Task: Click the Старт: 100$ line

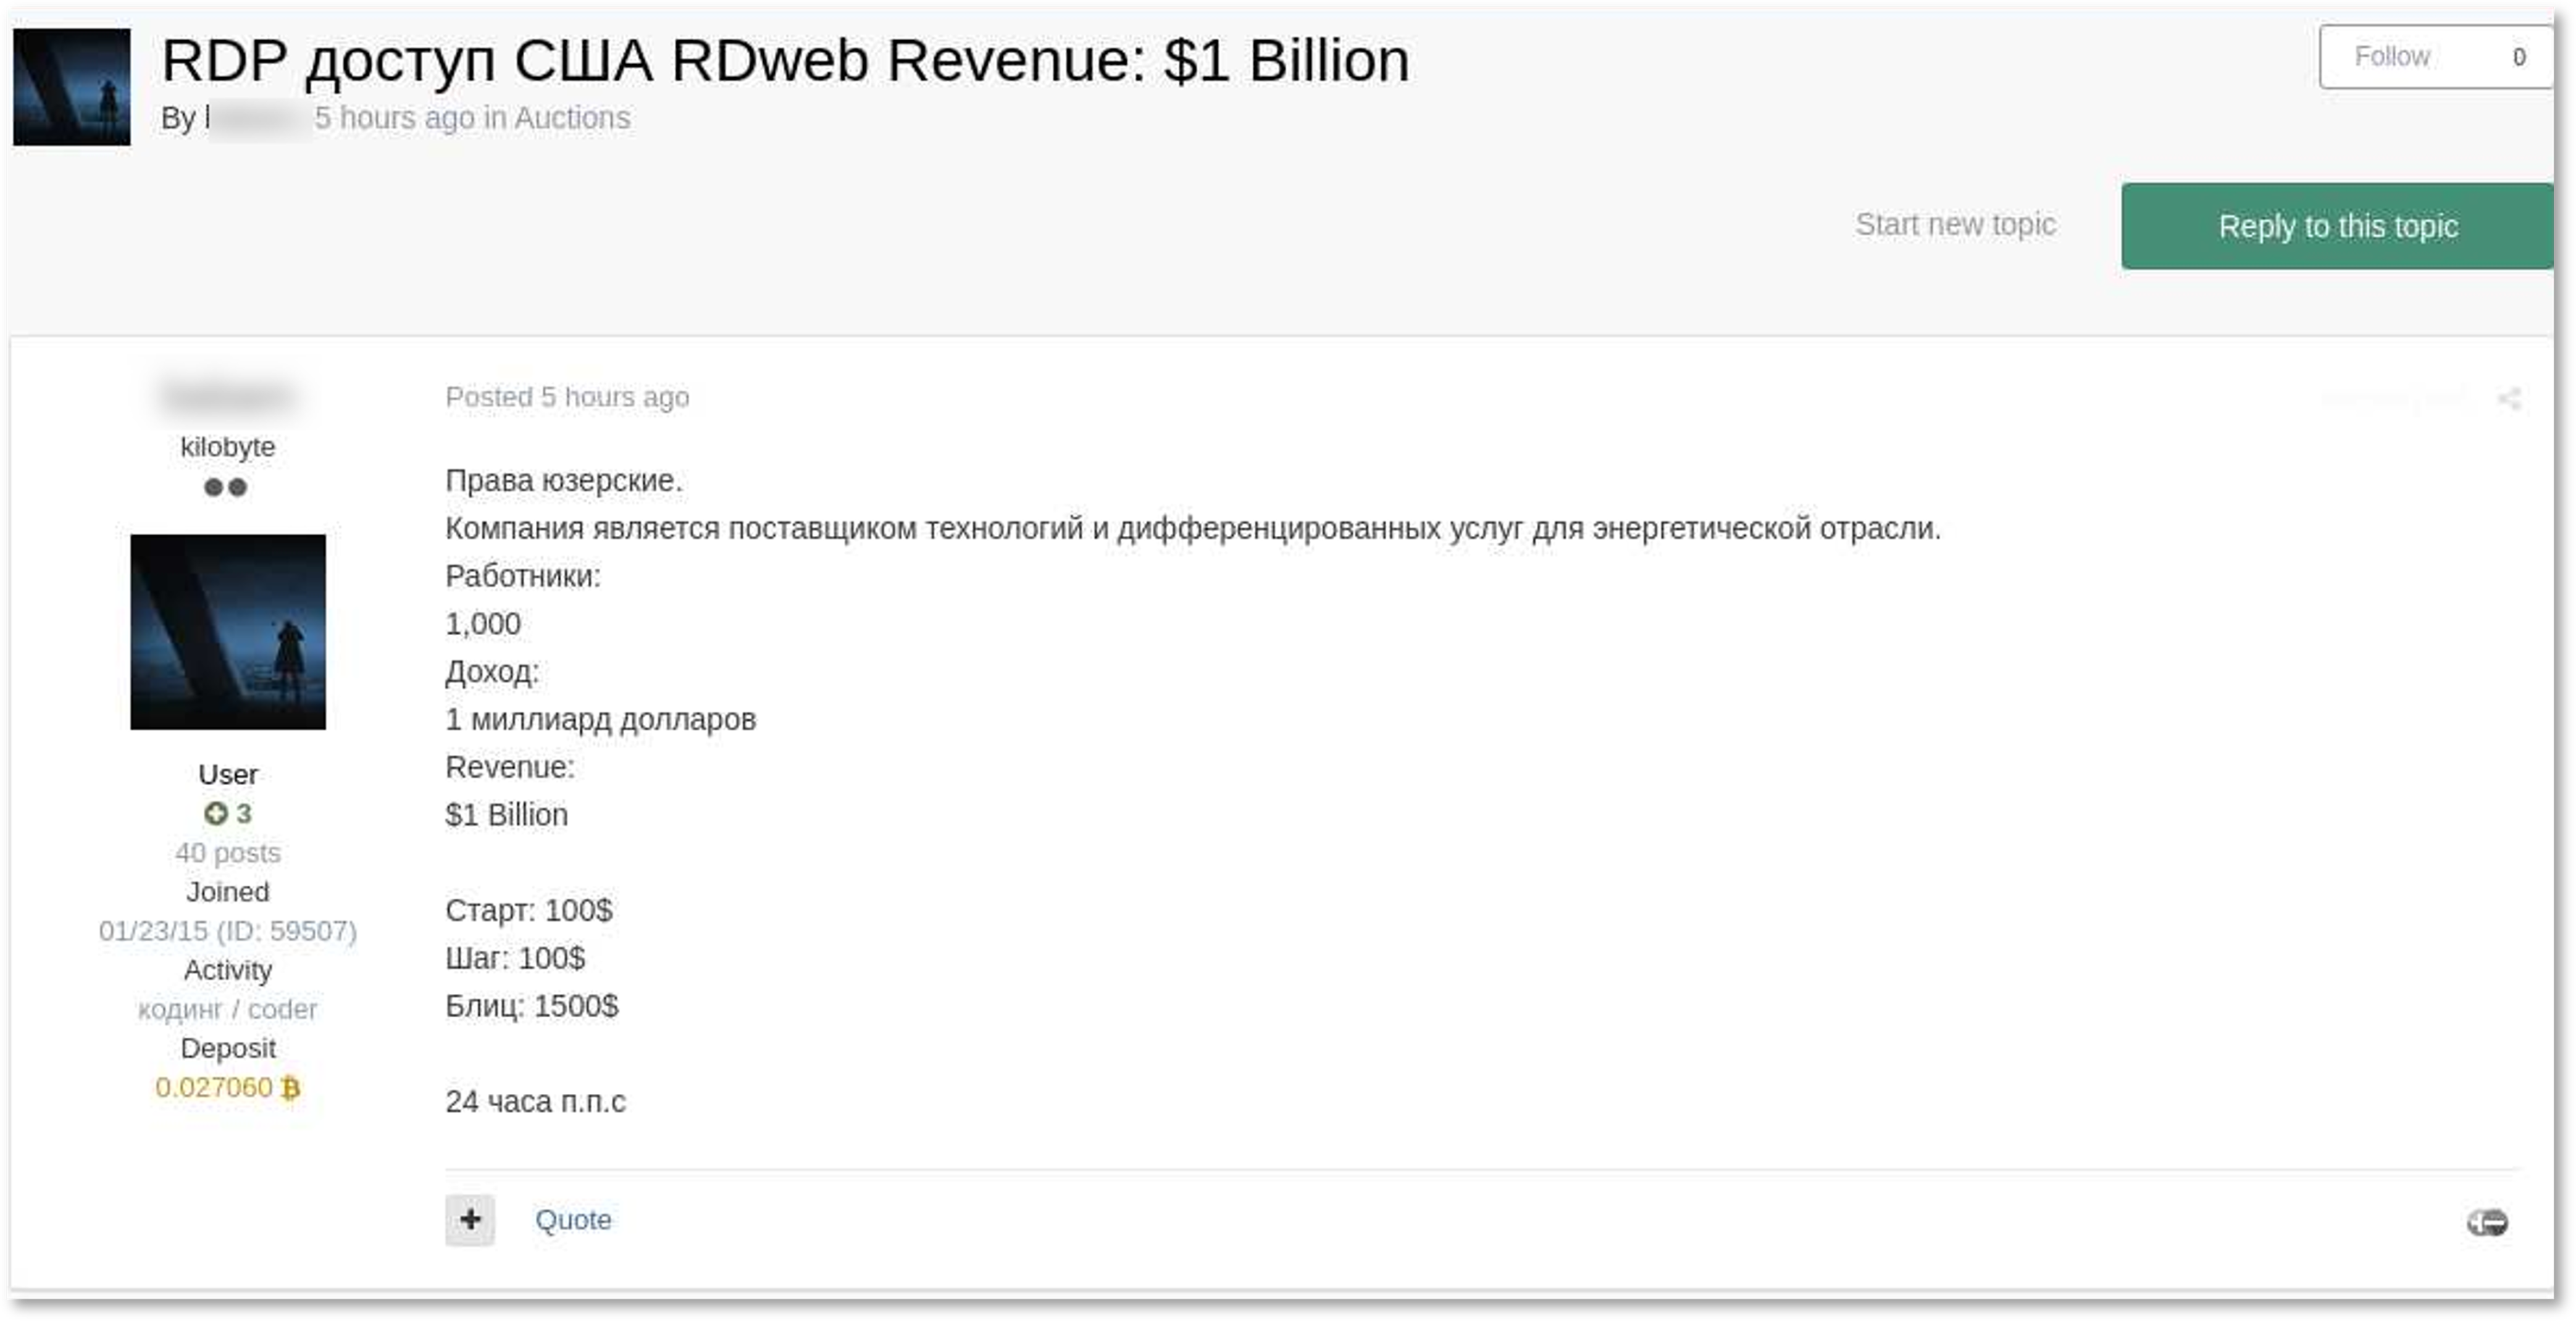Action: click(x=529, y=911)
